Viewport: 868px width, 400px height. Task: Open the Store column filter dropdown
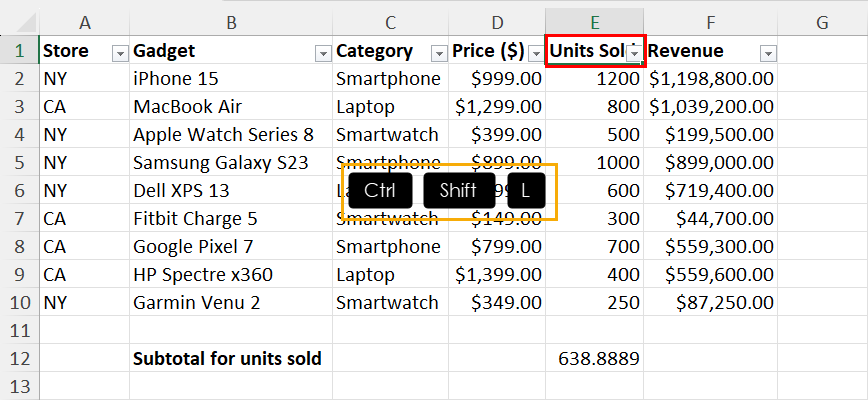click(x=120, y=53)
